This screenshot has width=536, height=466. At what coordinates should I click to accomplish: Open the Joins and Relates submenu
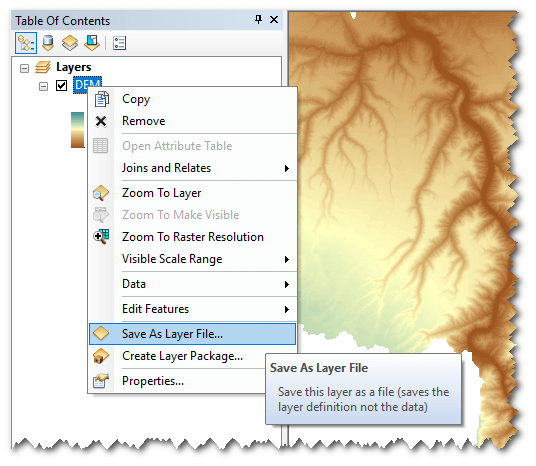tap(192, 168)
